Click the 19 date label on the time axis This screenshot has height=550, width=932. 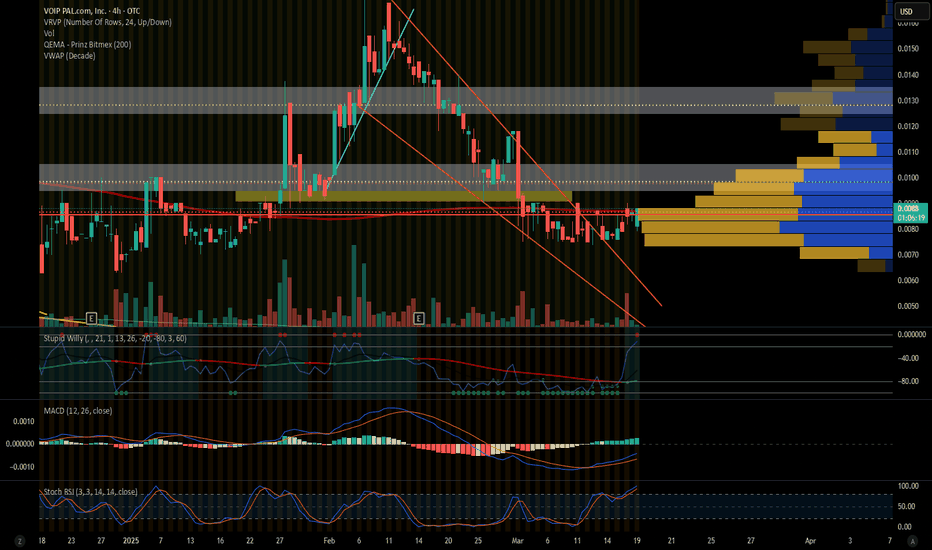(637, 540)
